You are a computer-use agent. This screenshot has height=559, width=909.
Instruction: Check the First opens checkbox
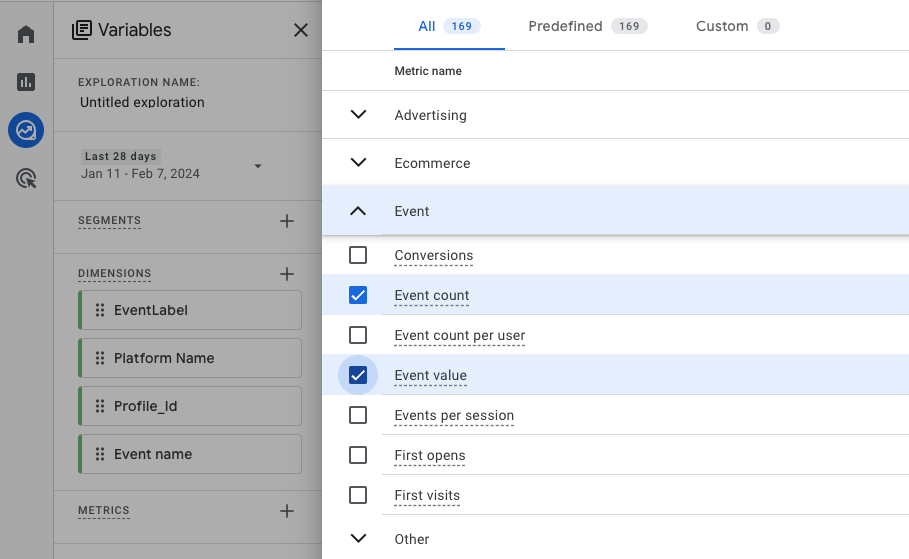tap(358, 455)
